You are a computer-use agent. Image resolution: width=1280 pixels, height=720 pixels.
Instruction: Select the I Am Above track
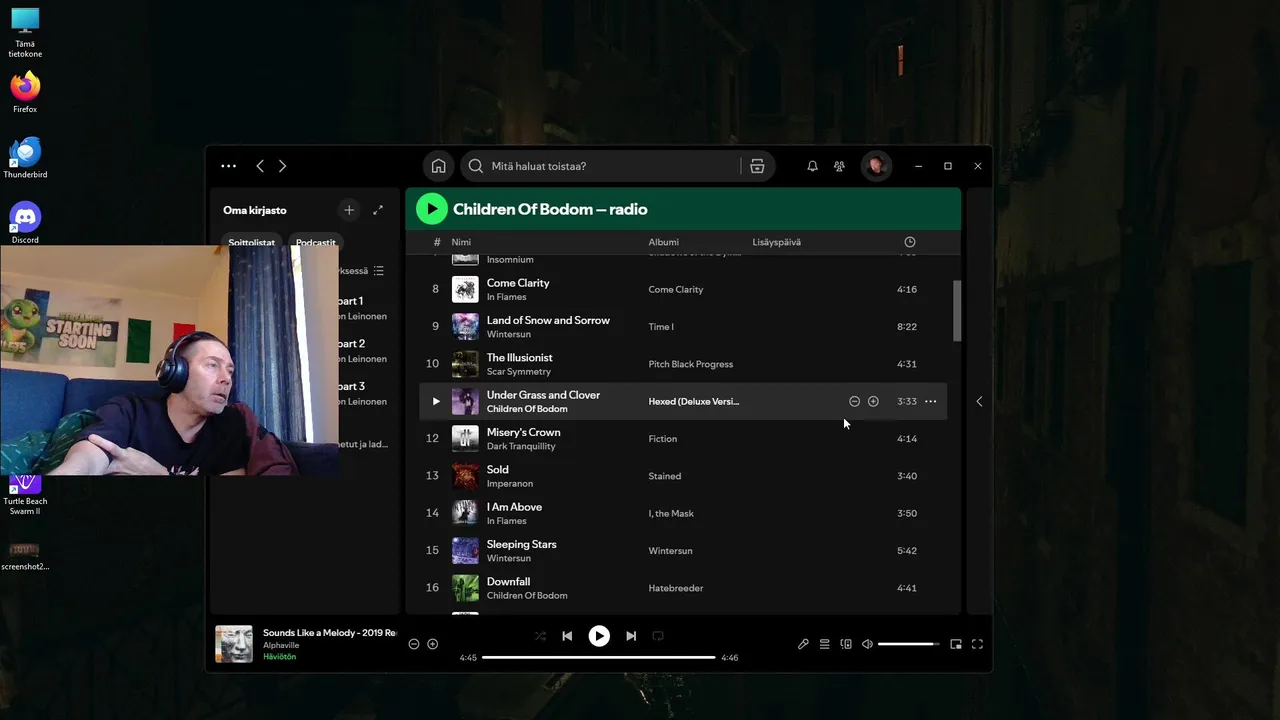click(514, 507)
